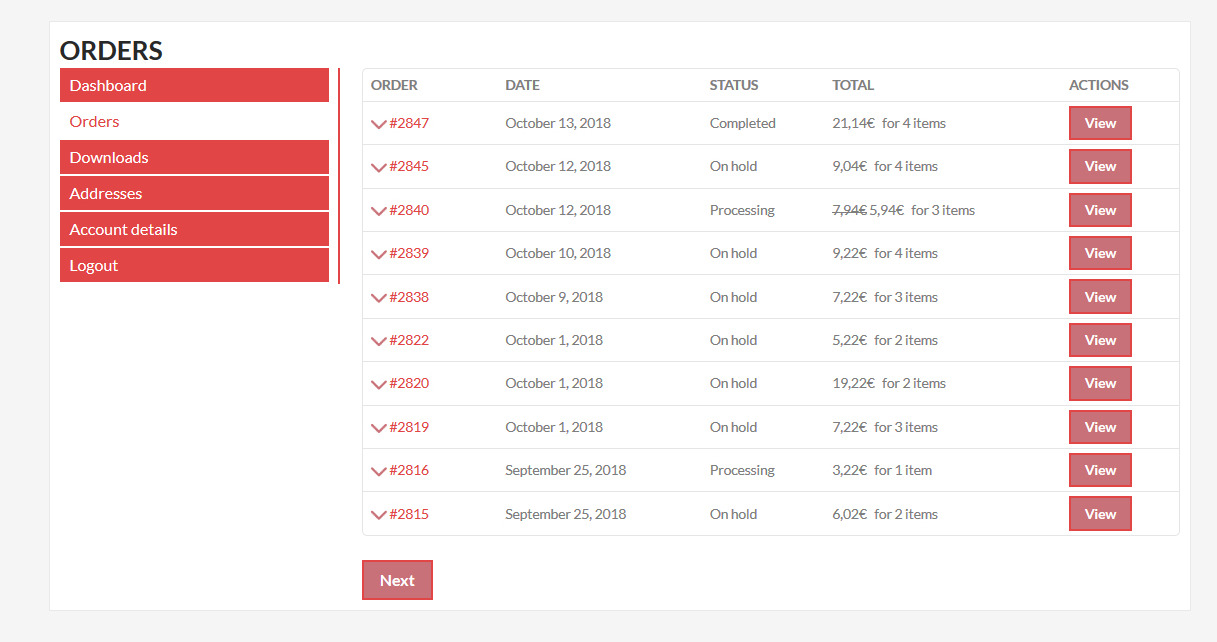
Task: View the October 13 completed order
Action: (1100, 123)
